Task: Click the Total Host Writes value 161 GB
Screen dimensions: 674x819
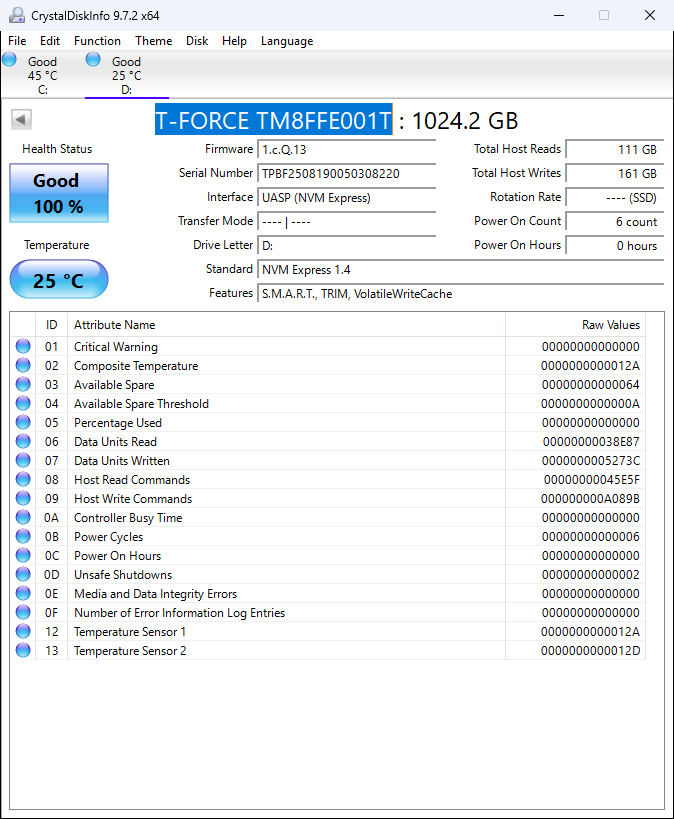Action: click(615, 174)
